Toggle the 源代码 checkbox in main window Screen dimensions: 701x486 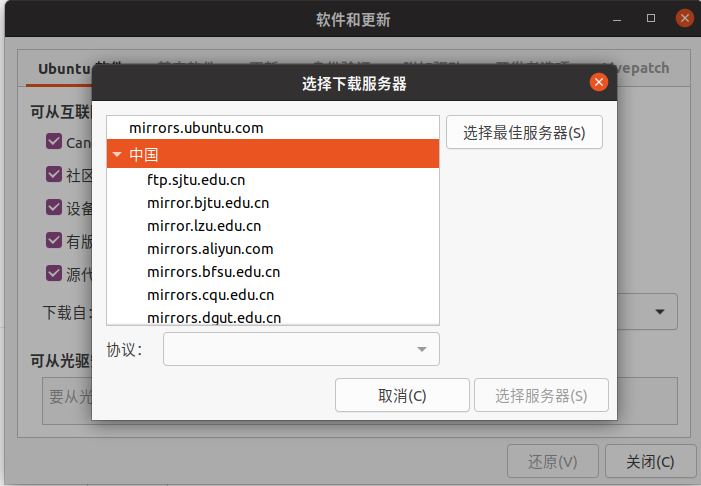[x=54, y=273]
